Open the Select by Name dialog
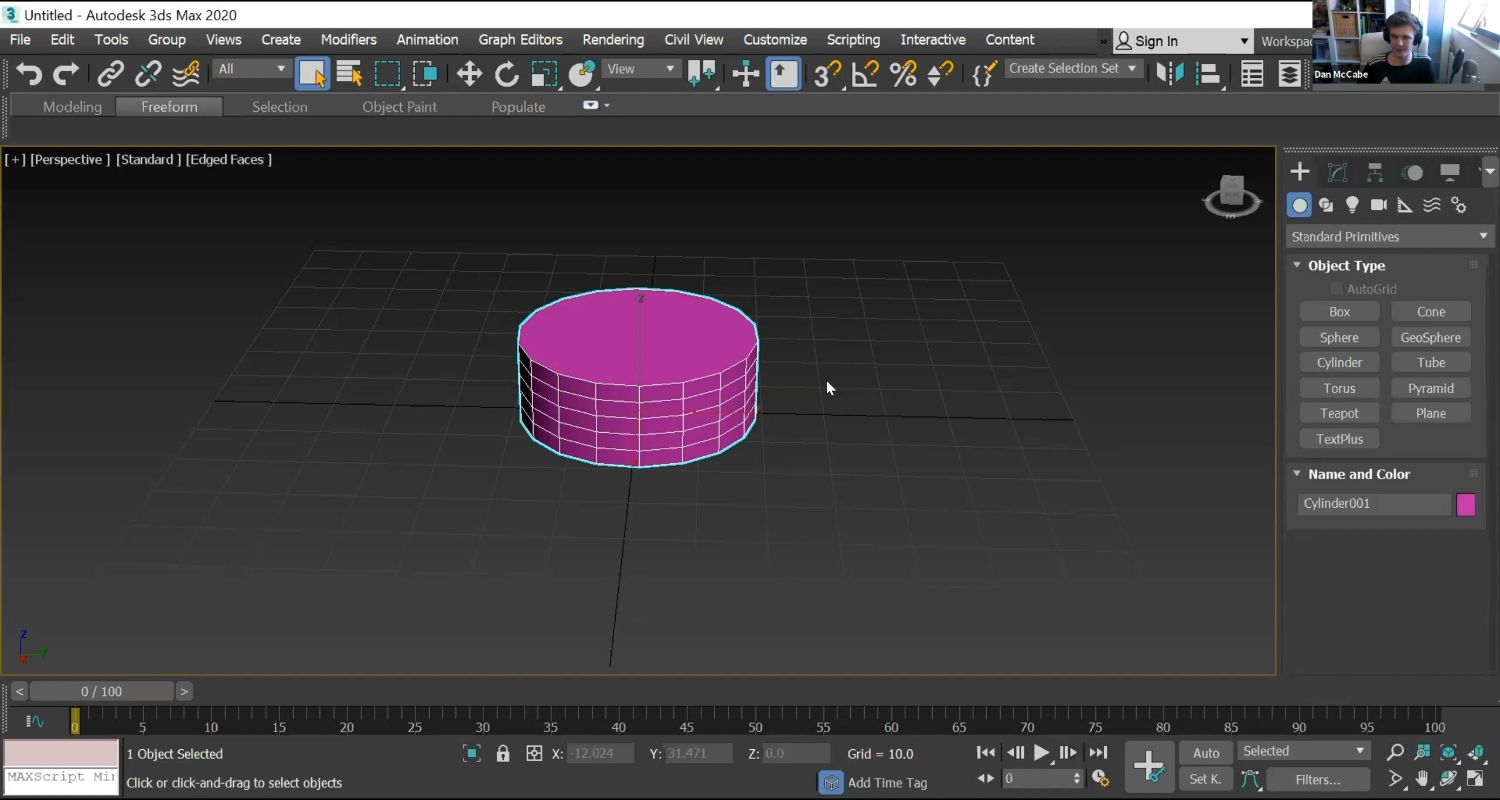The height and width of the screenshot is (800, 1500). (348, 73)
